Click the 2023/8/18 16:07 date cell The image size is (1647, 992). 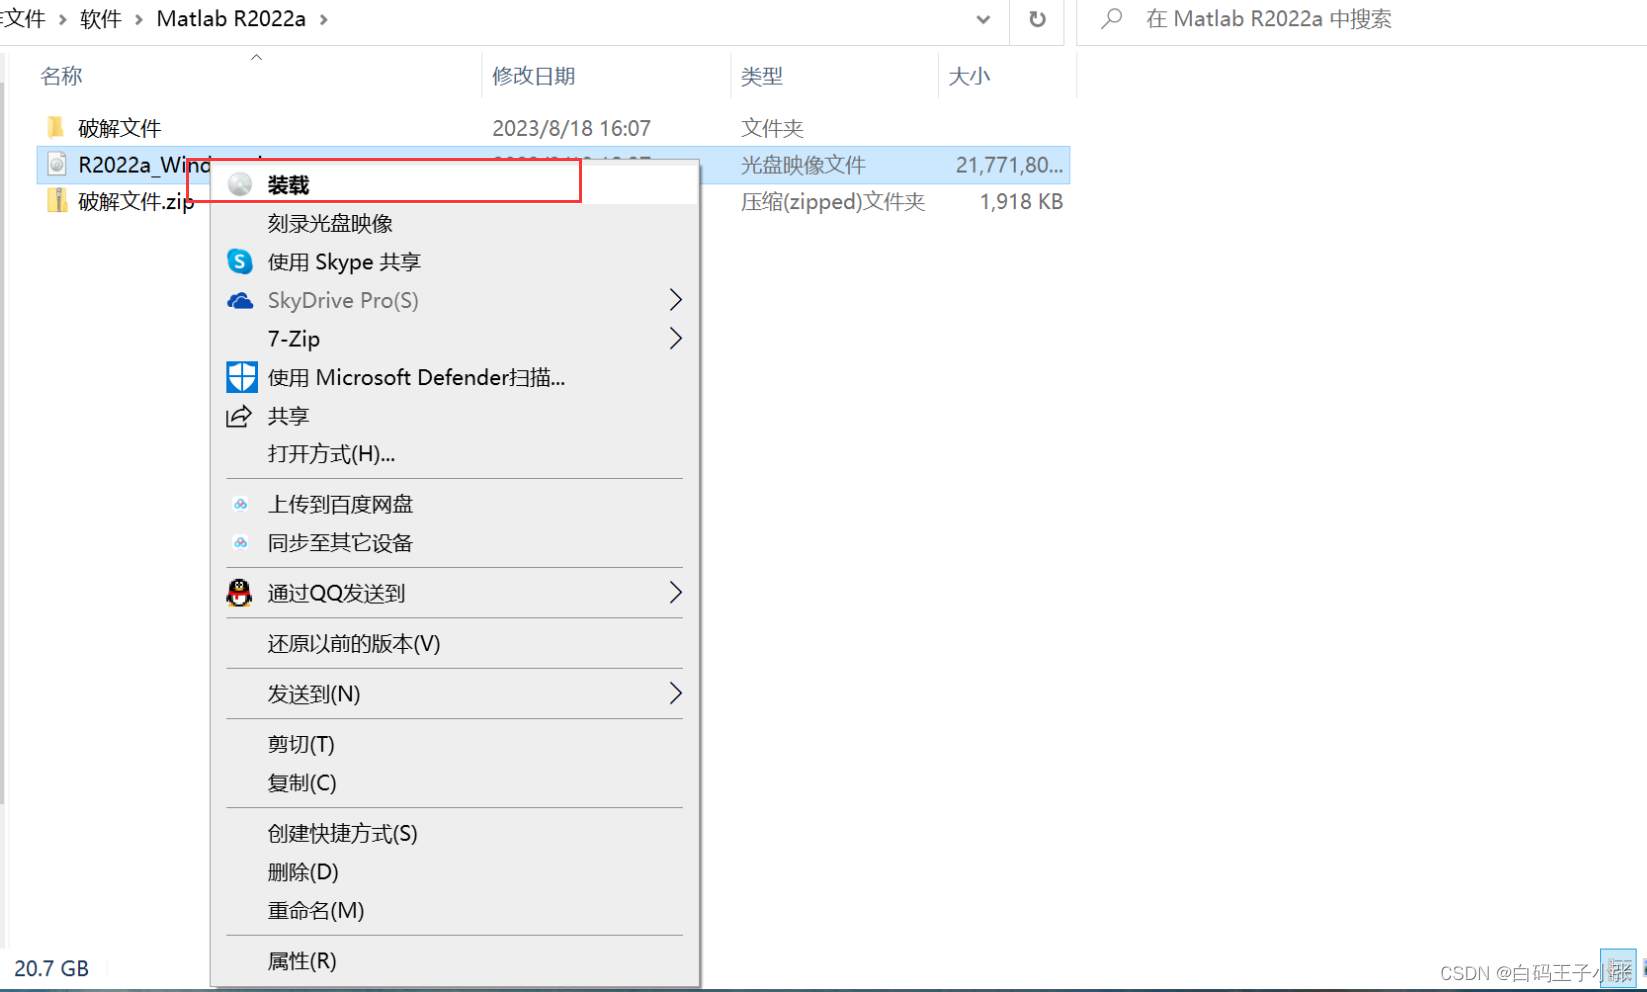point(571,128)
